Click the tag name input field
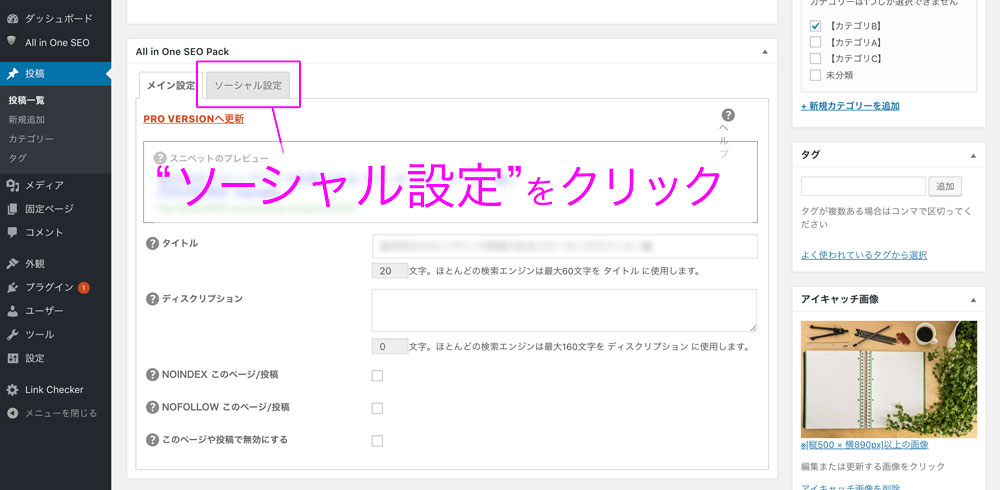 pos(863,186)
